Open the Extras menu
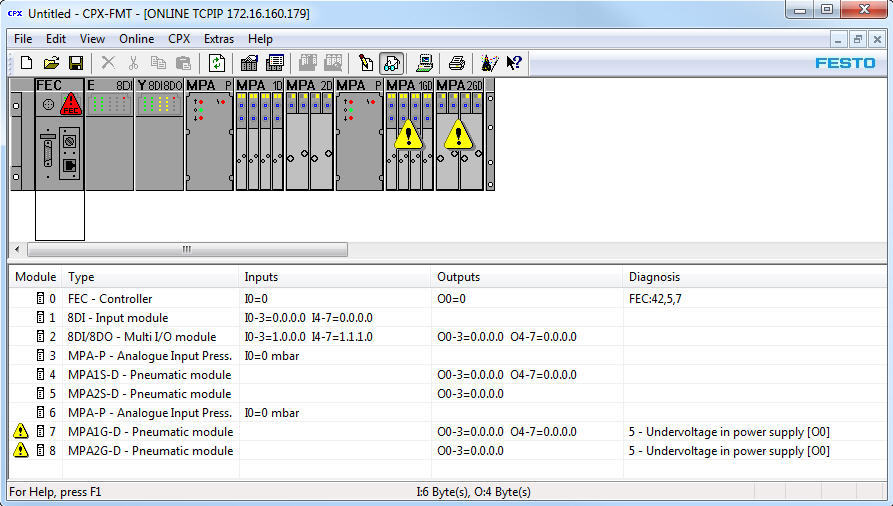Image resolution: width=893 pixels, height=506 pixels. pyautogui.click(x=219, y=39)
